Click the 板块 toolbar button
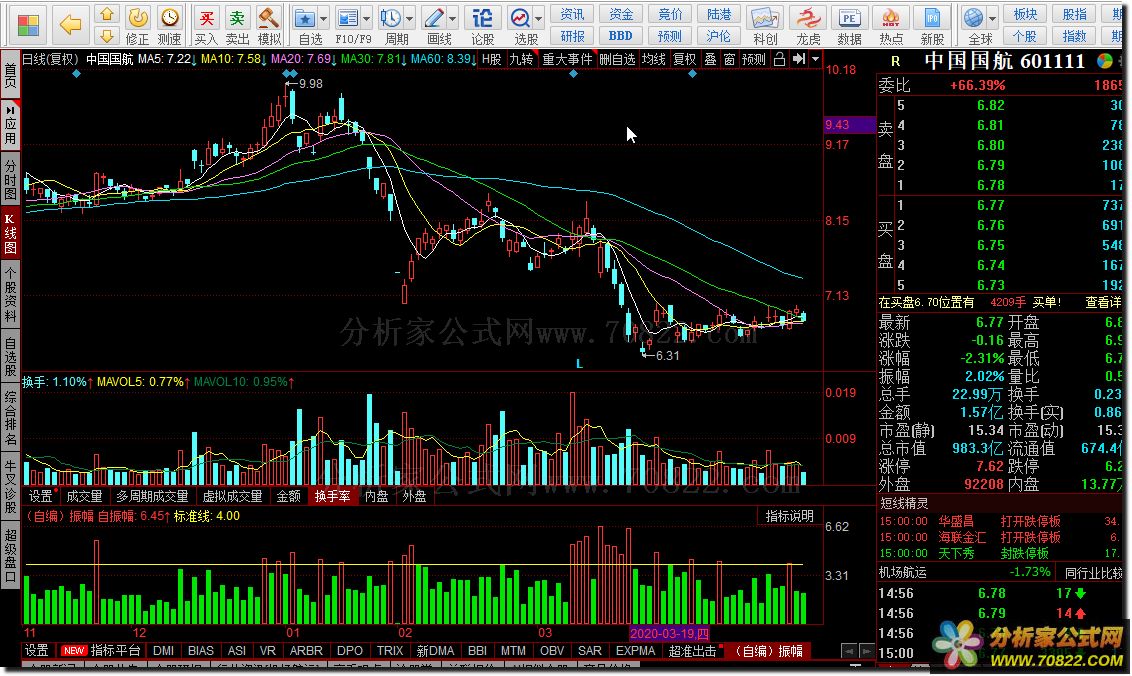Screen dimensions: 1132x676 (x=1025, y=14)
